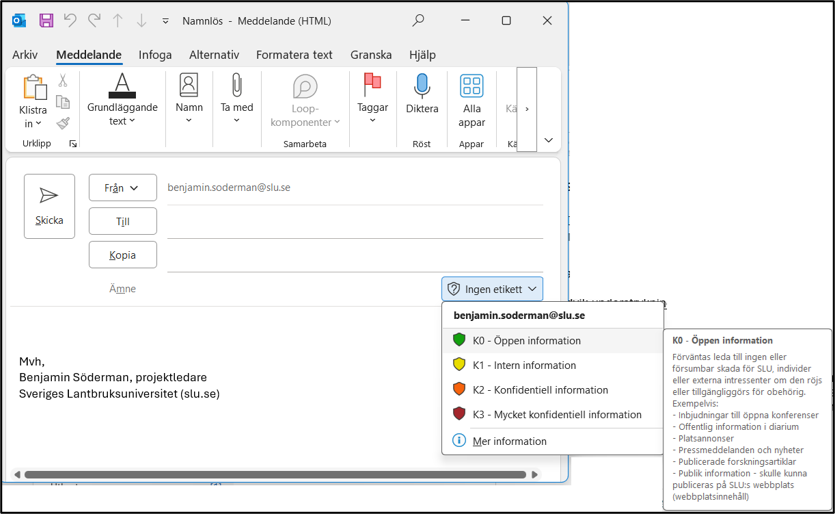
Task: Click into the Kopia recipient field
Action: click(355, 256)
